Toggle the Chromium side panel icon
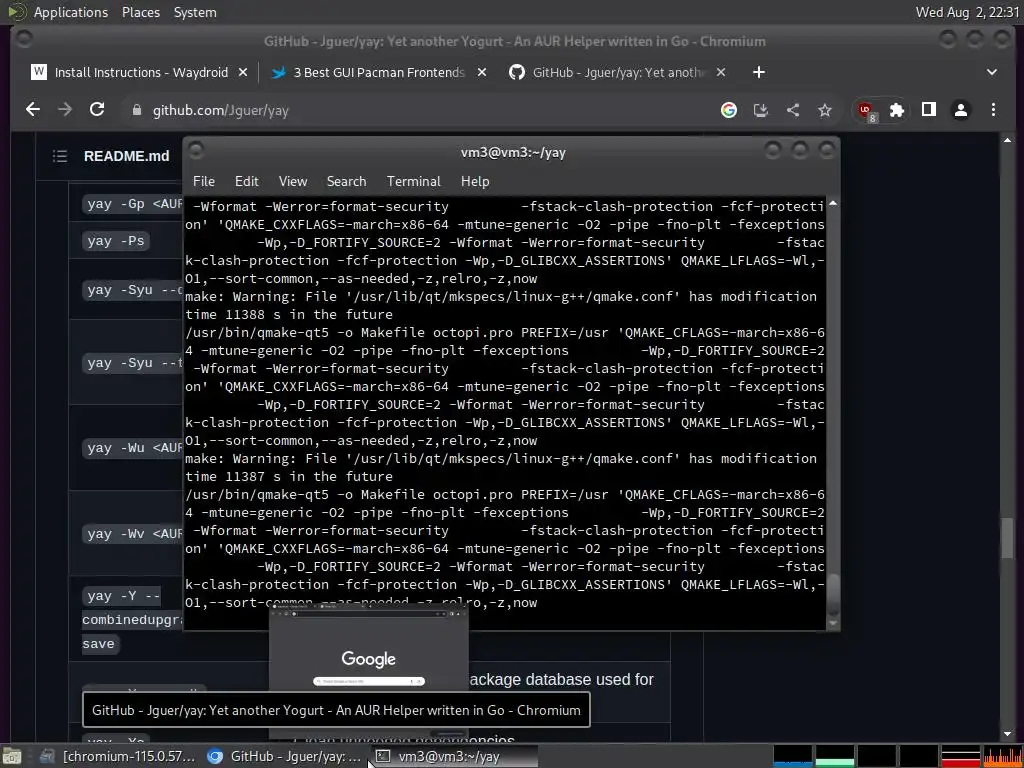Viewport: 1024px width, 768px height. (x=929, y=110)
